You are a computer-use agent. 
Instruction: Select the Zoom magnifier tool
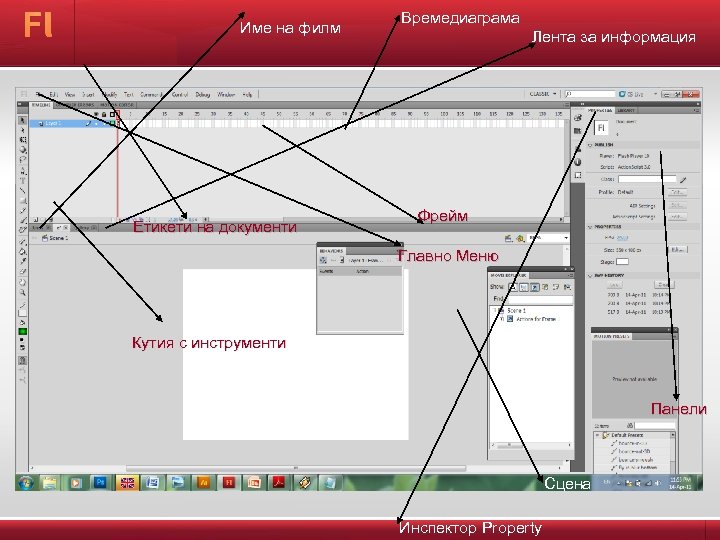pyautogui.click(x=22, y=292)
